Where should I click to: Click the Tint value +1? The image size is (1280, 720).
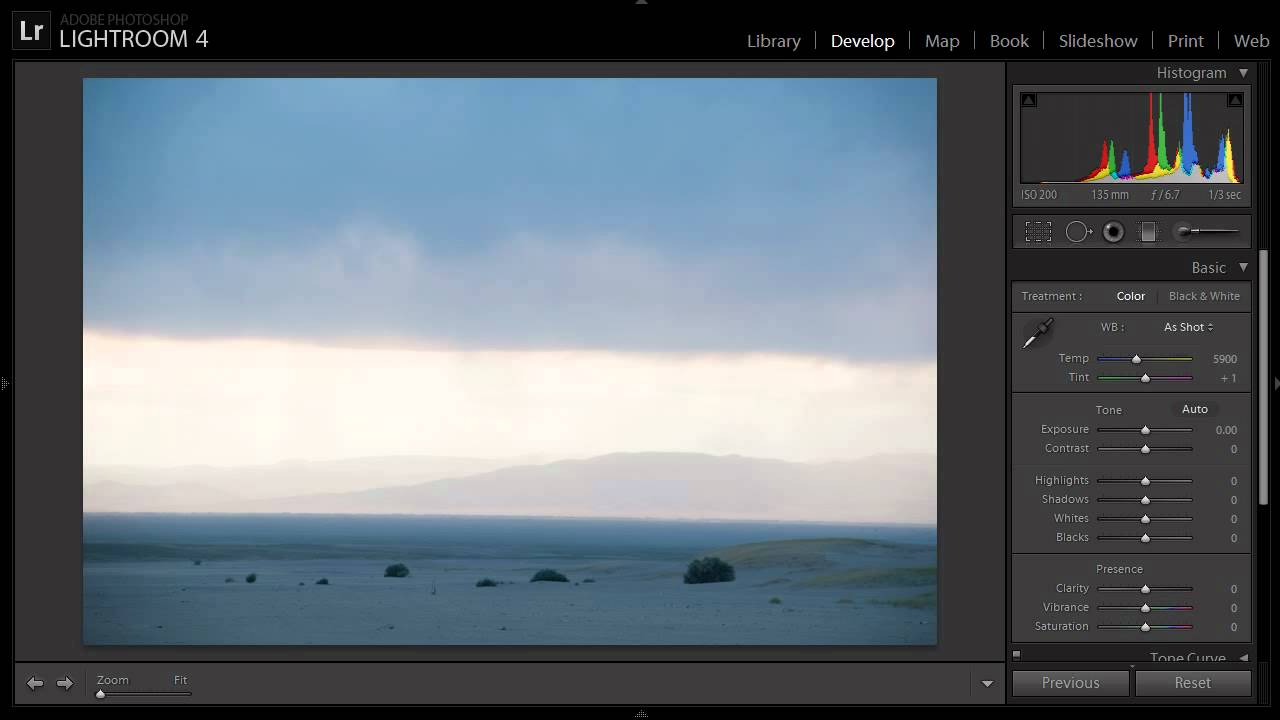point(1229,378)
